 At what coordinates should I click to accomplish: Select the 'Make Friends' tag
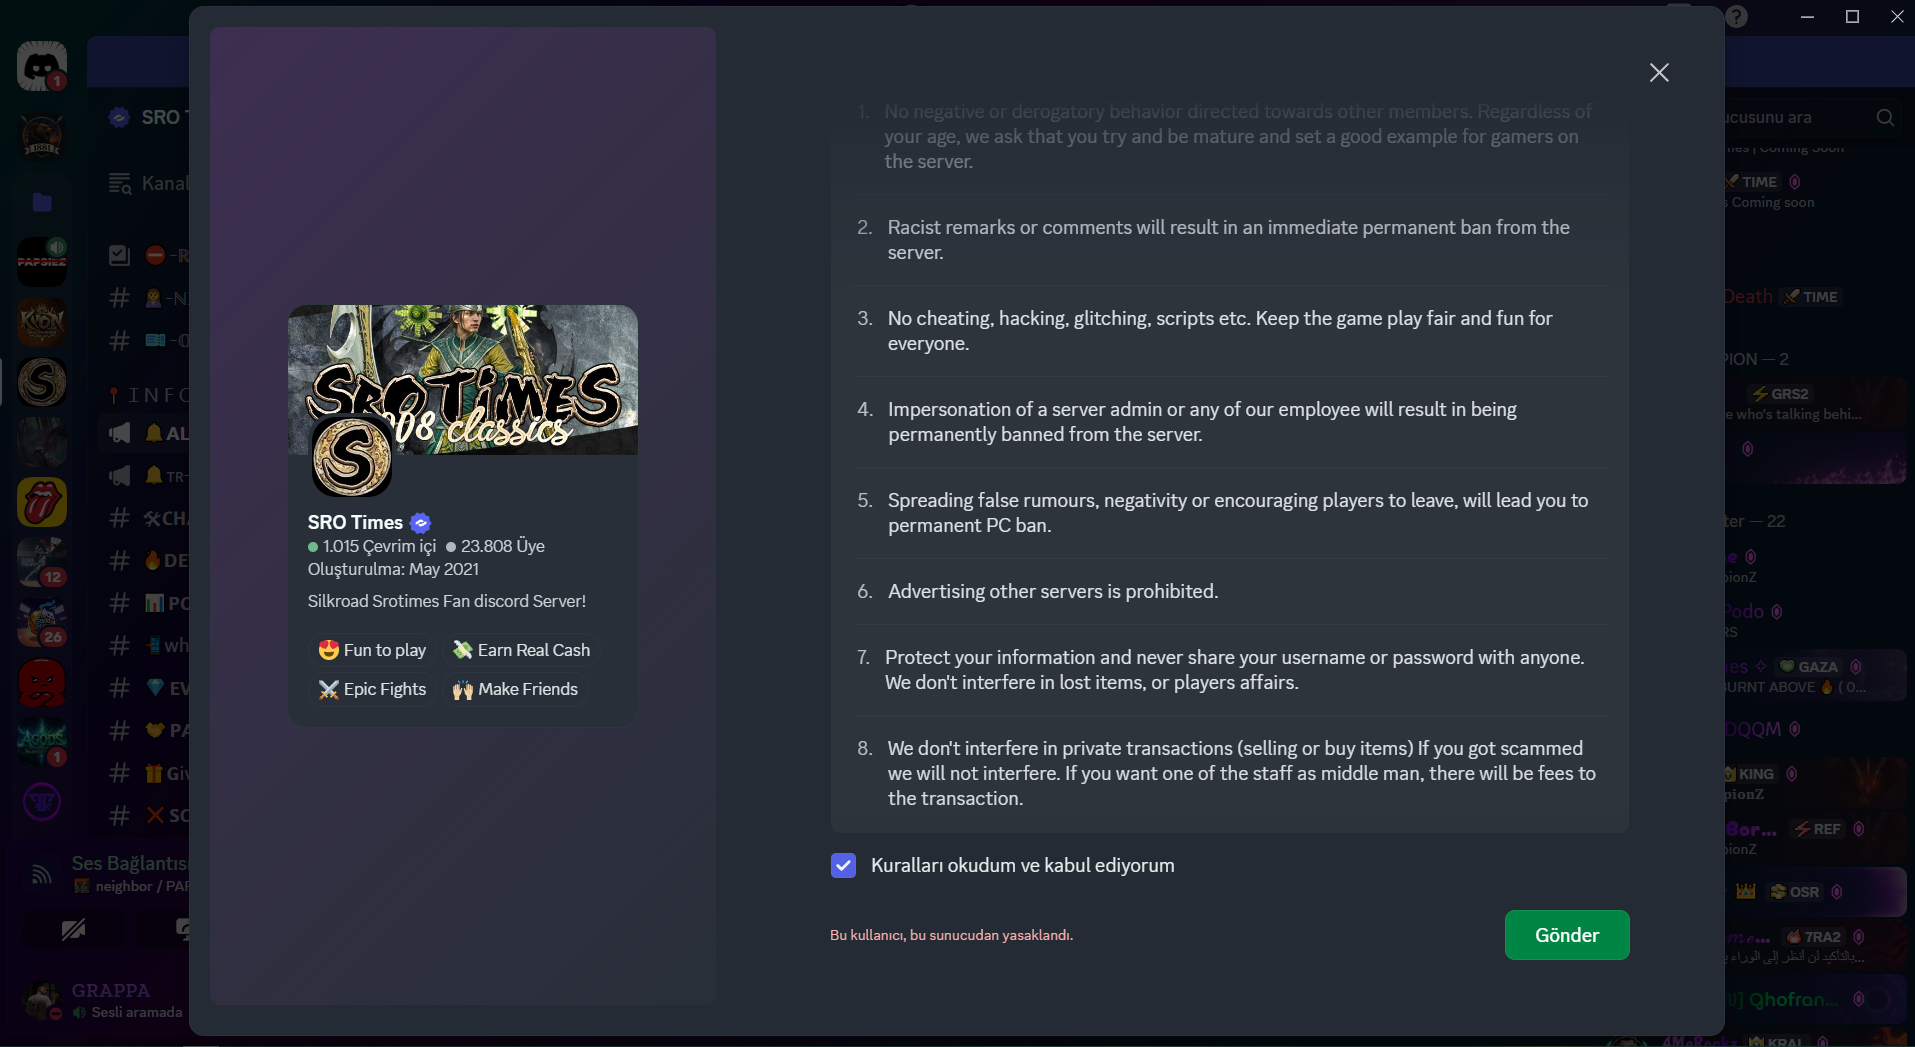(x=515, y=689)
